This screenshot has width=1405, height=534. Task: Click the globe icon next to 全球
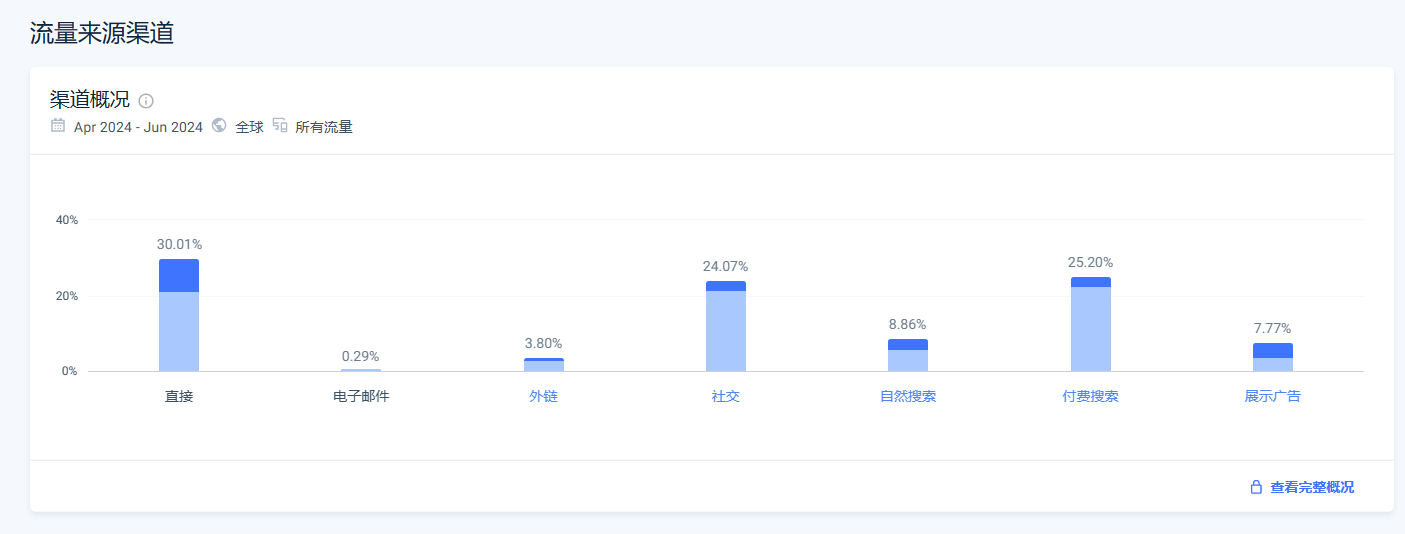(219, 126)
